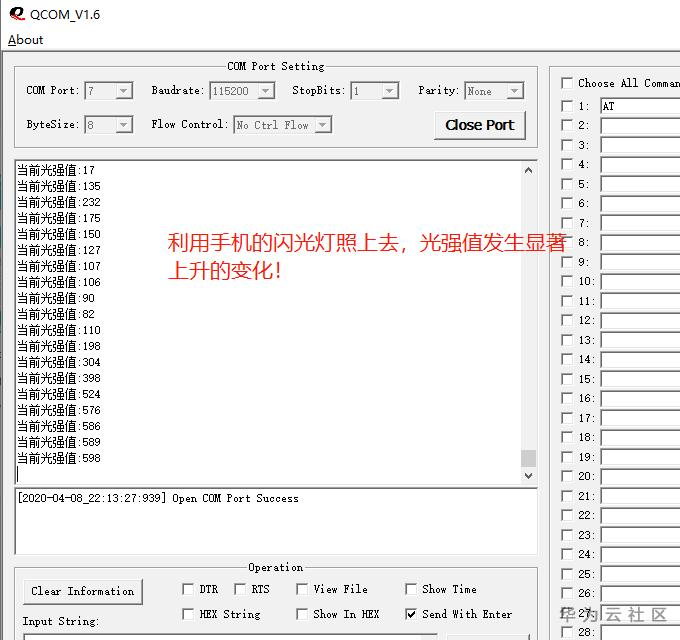The width and height of the screenshot is (680, 640).
Task: Check command 10 checkbox
Action: (x=567, y=281)
